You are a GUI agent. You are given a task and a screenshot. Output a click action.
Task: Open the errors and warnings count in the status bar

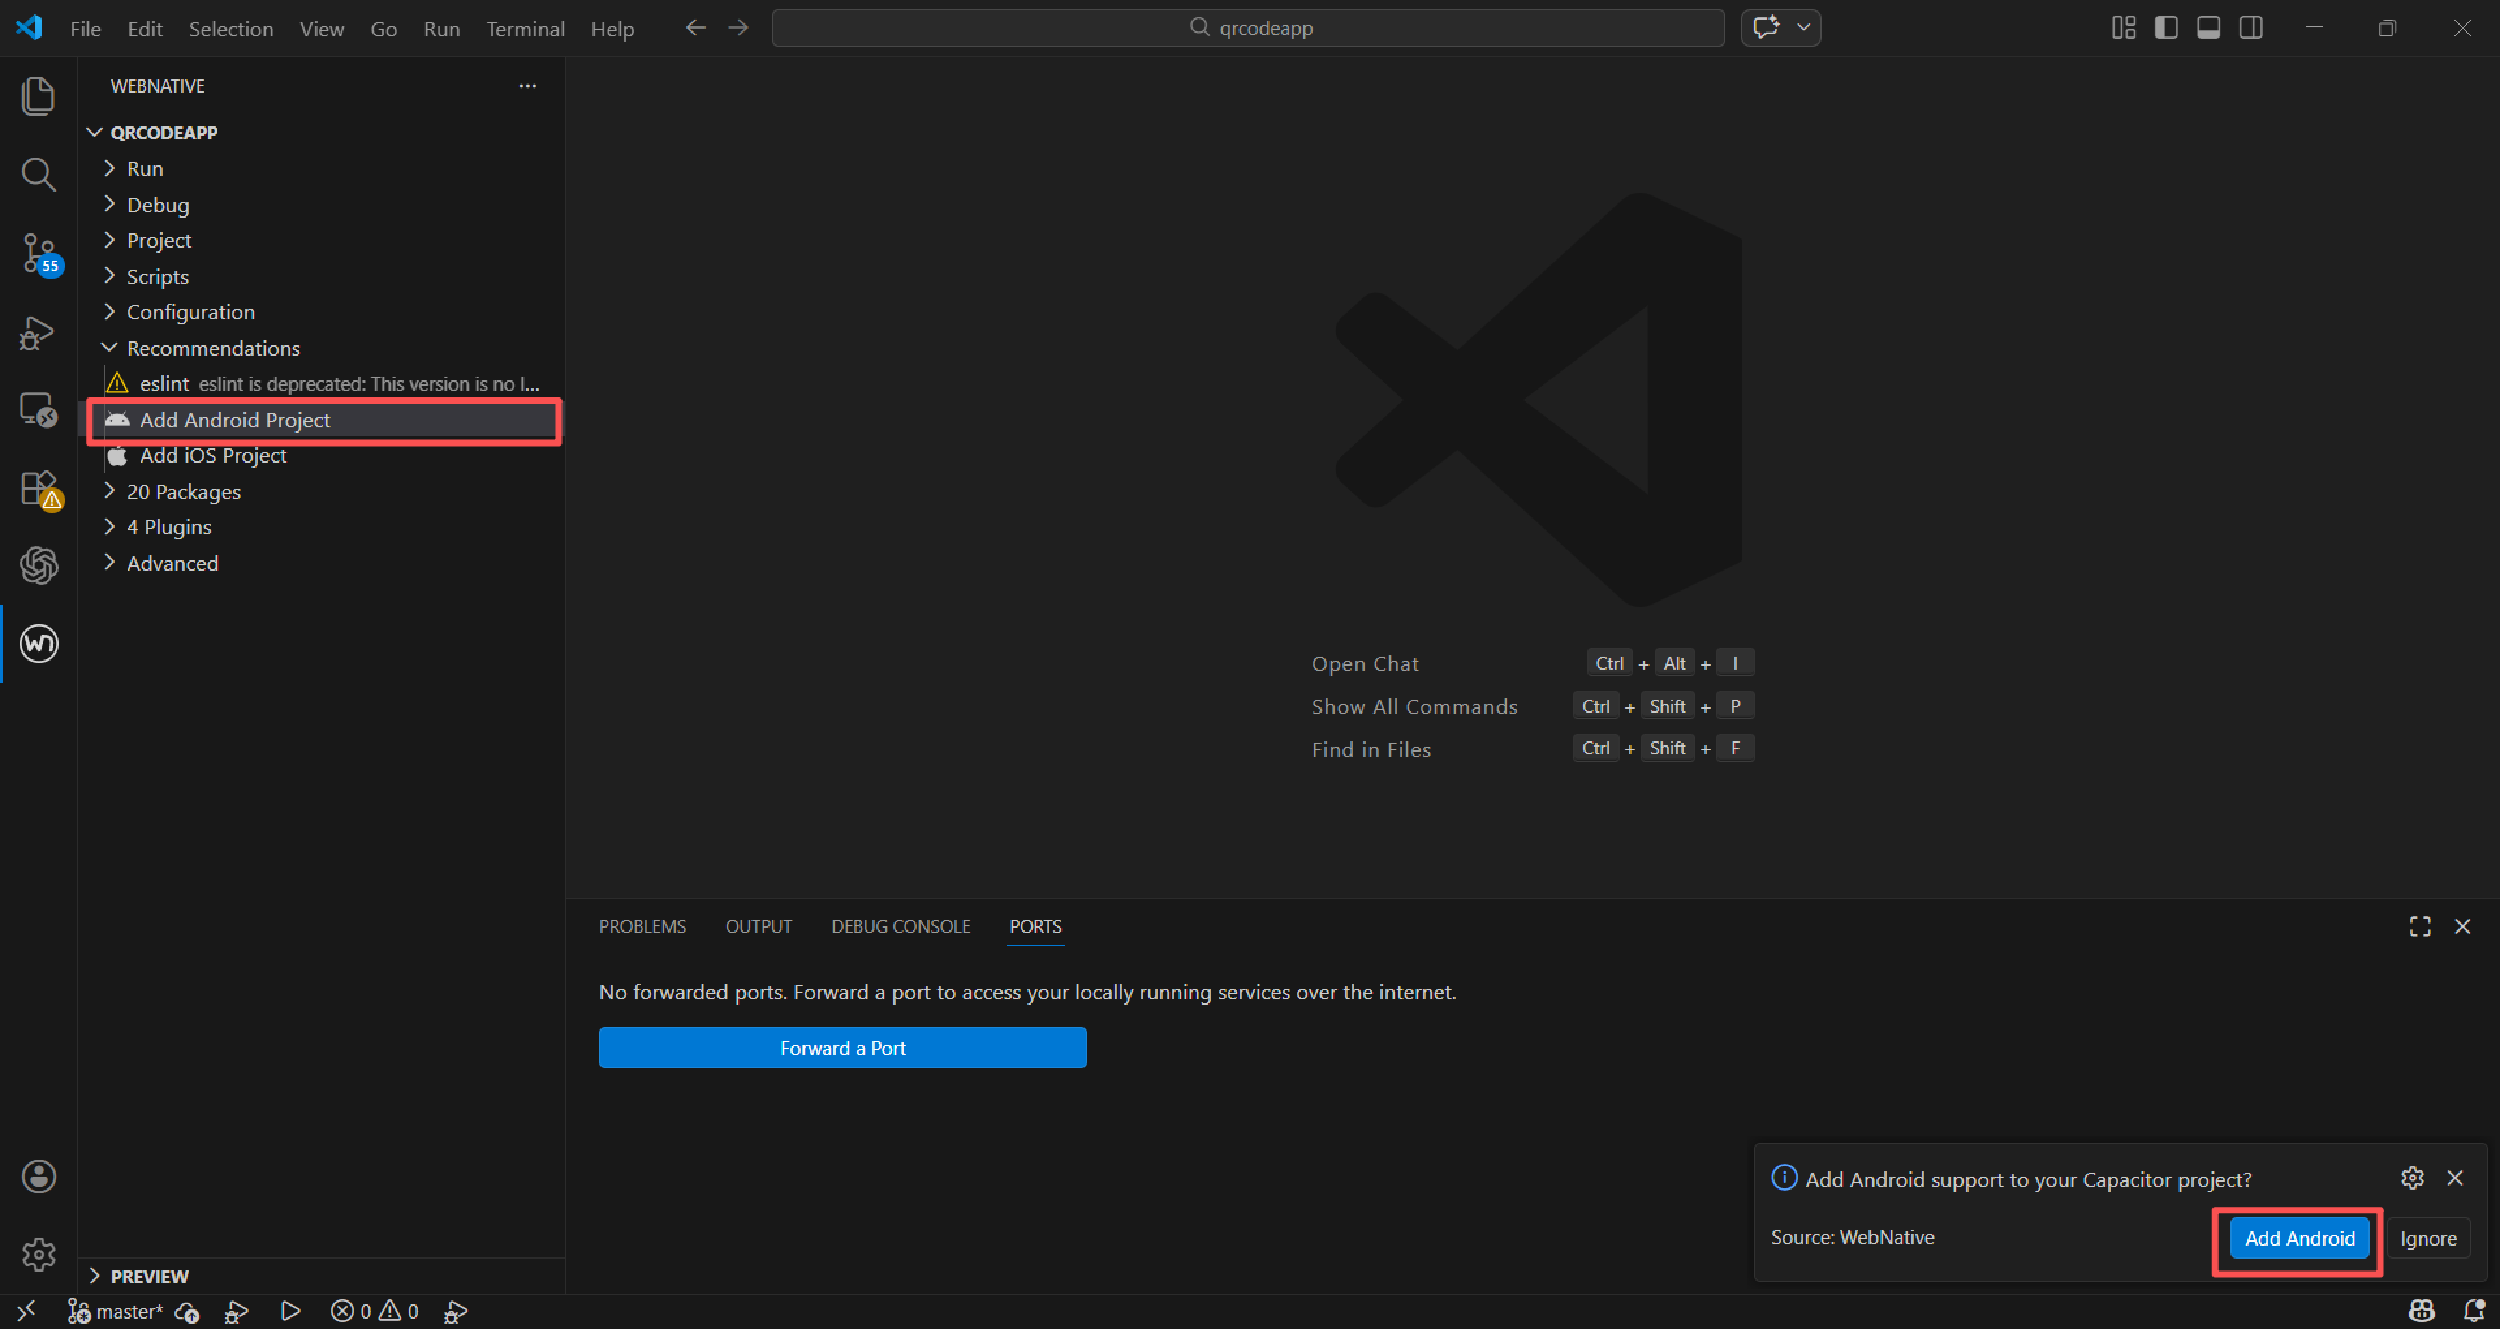pos(375,1311)
